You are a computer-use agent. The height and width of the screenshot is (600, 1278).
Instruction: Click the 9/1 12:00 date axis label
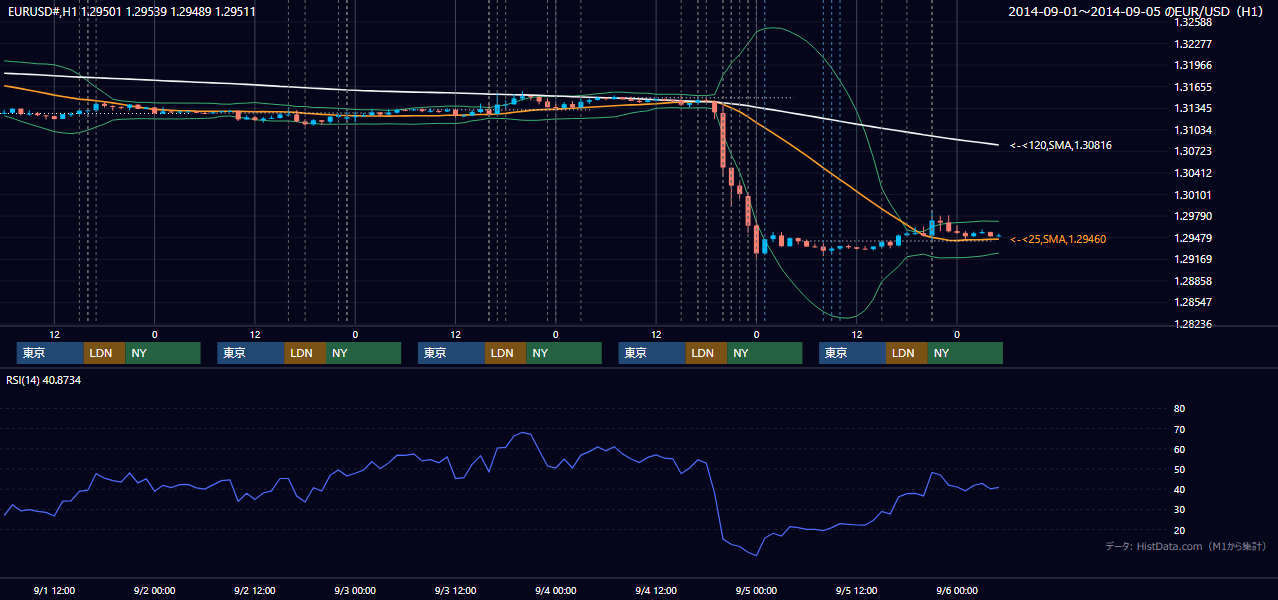[x=54, y=591]
